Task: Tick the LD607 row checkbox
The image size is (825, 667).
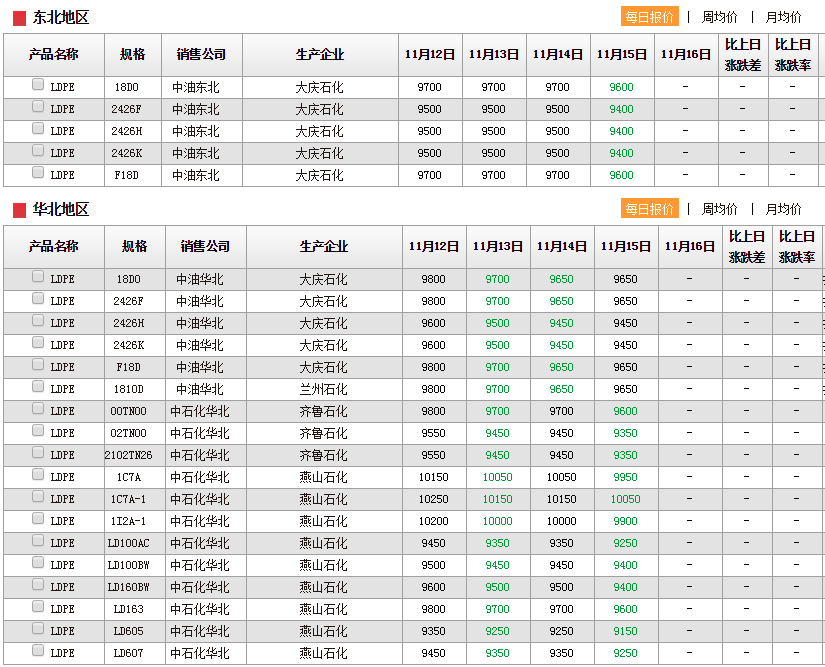Action: pyautogui.click(x=38, y=651)
